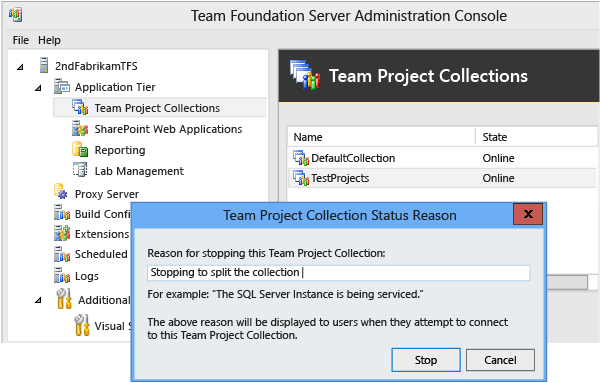Open the Help menu
This screenshot has width=600, height=383.
[x=49, y=40]
